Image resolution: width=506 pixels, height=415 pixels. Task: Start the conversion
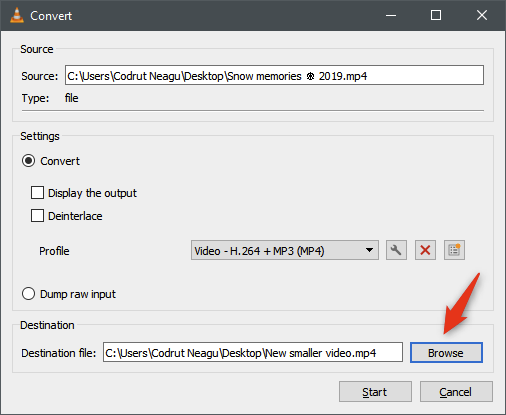(x=375, y=392)
